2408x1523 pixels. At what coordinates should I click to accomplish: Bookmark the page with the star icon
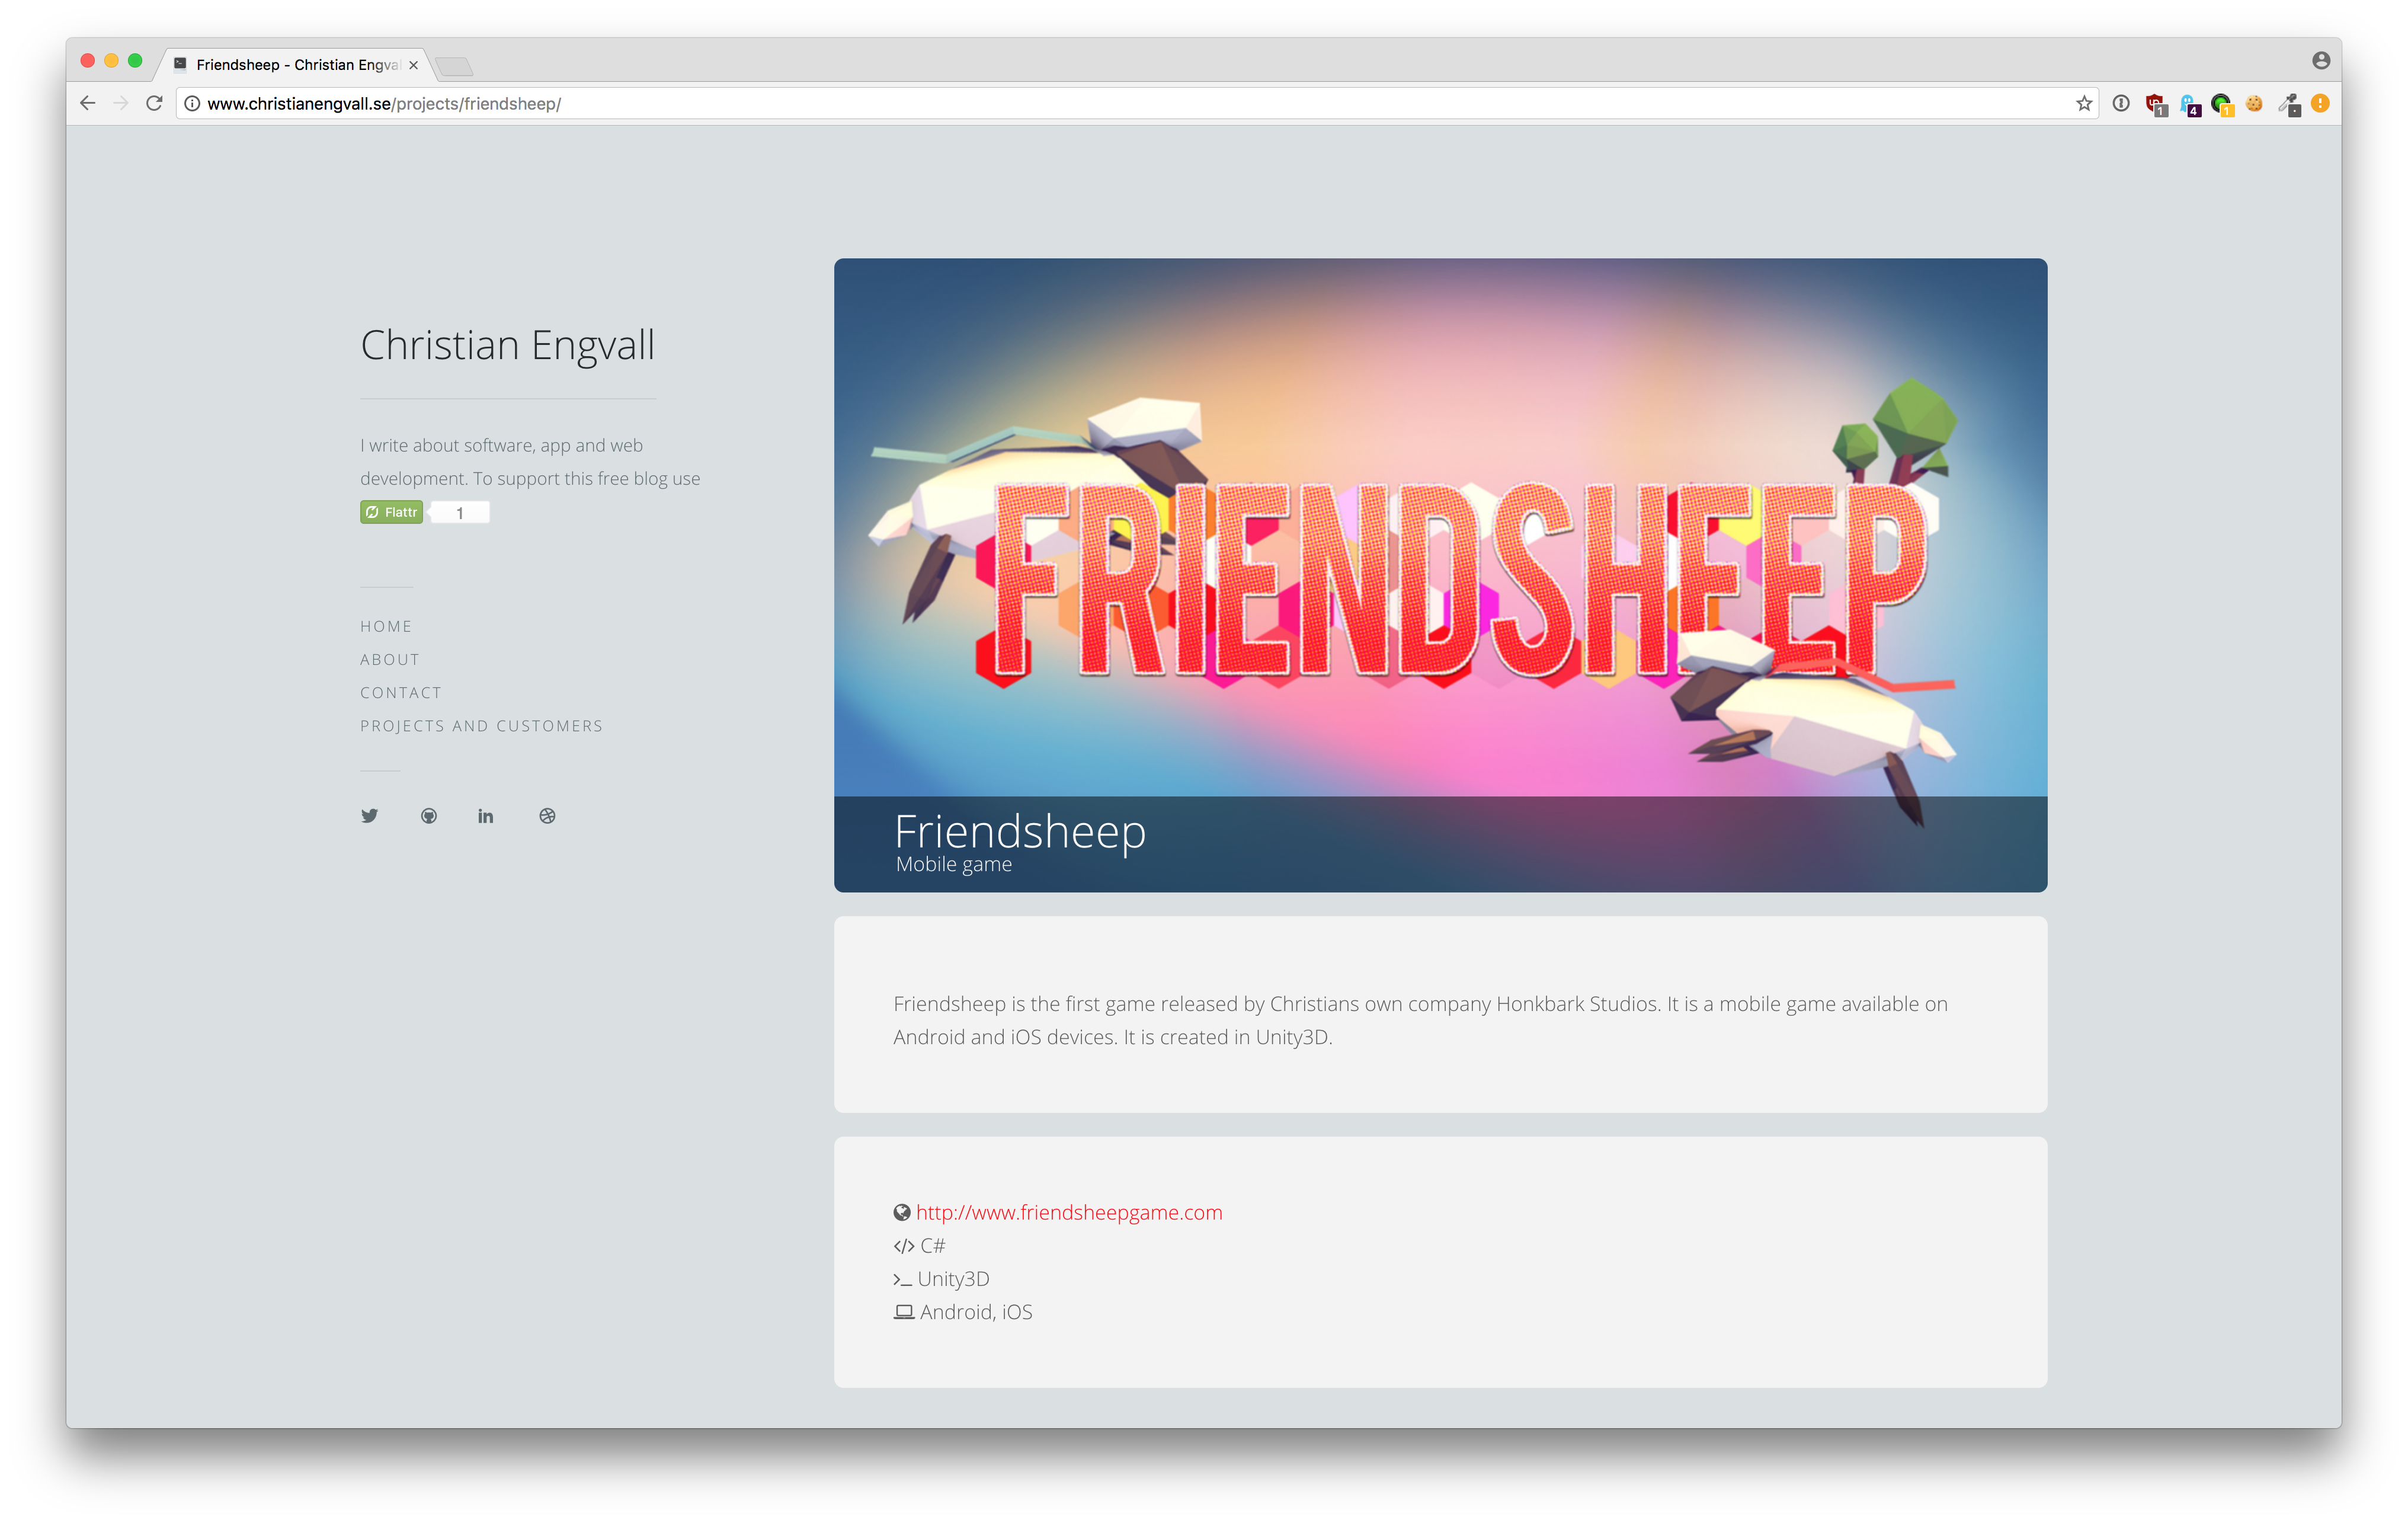point(2084,104)
